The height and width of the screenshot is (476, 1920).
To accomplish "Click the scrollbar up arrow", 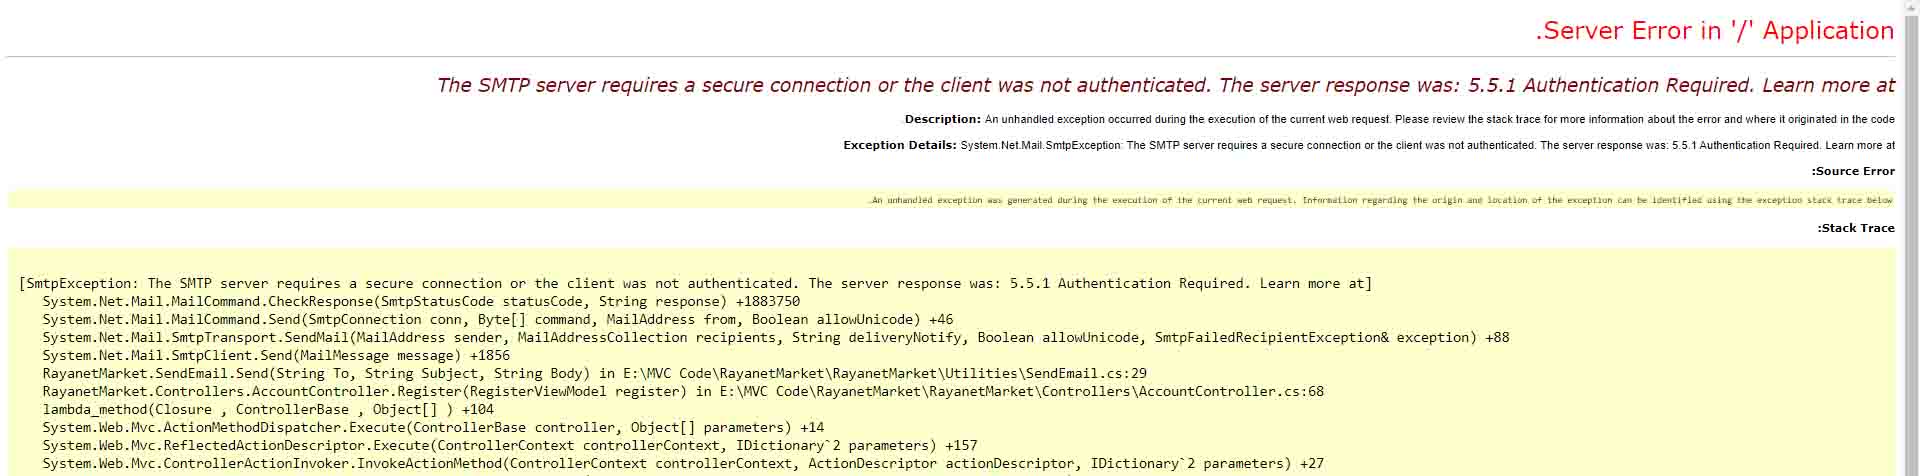I will click(x=1910, y=8).
